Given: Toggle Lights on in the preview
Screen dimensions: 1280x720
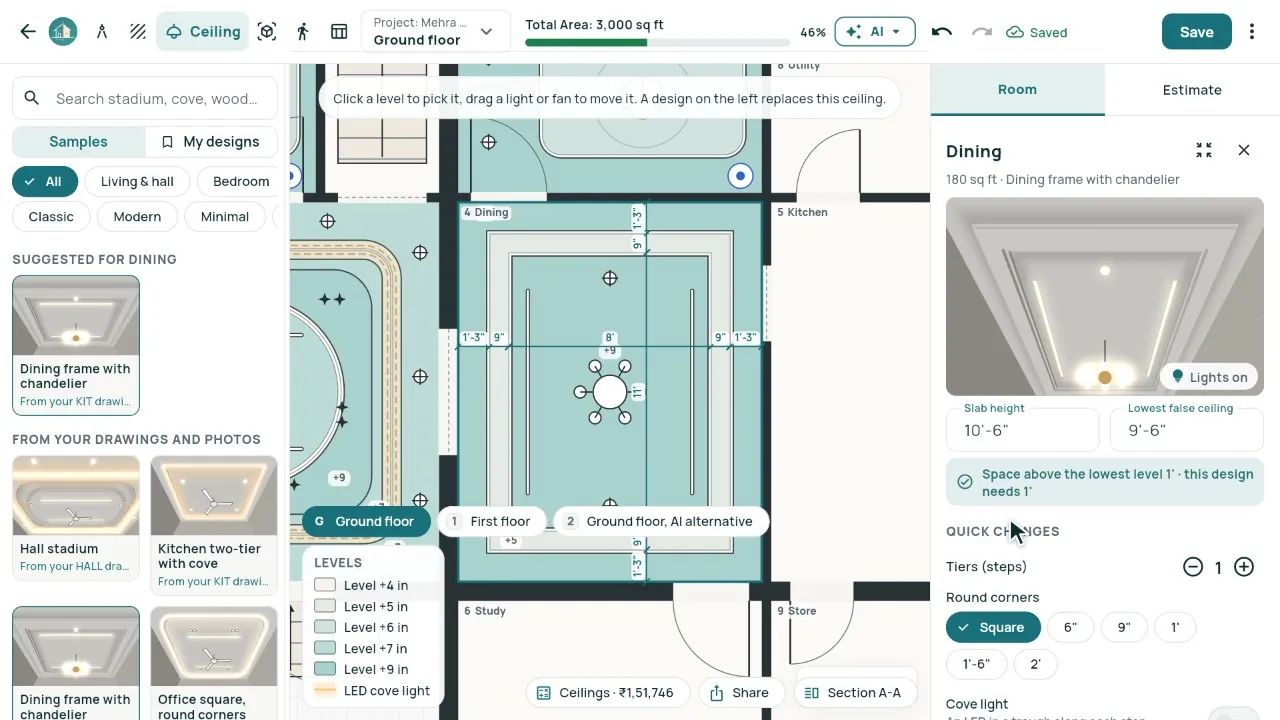Looking at the screenshot, I should pos(1210,377).
